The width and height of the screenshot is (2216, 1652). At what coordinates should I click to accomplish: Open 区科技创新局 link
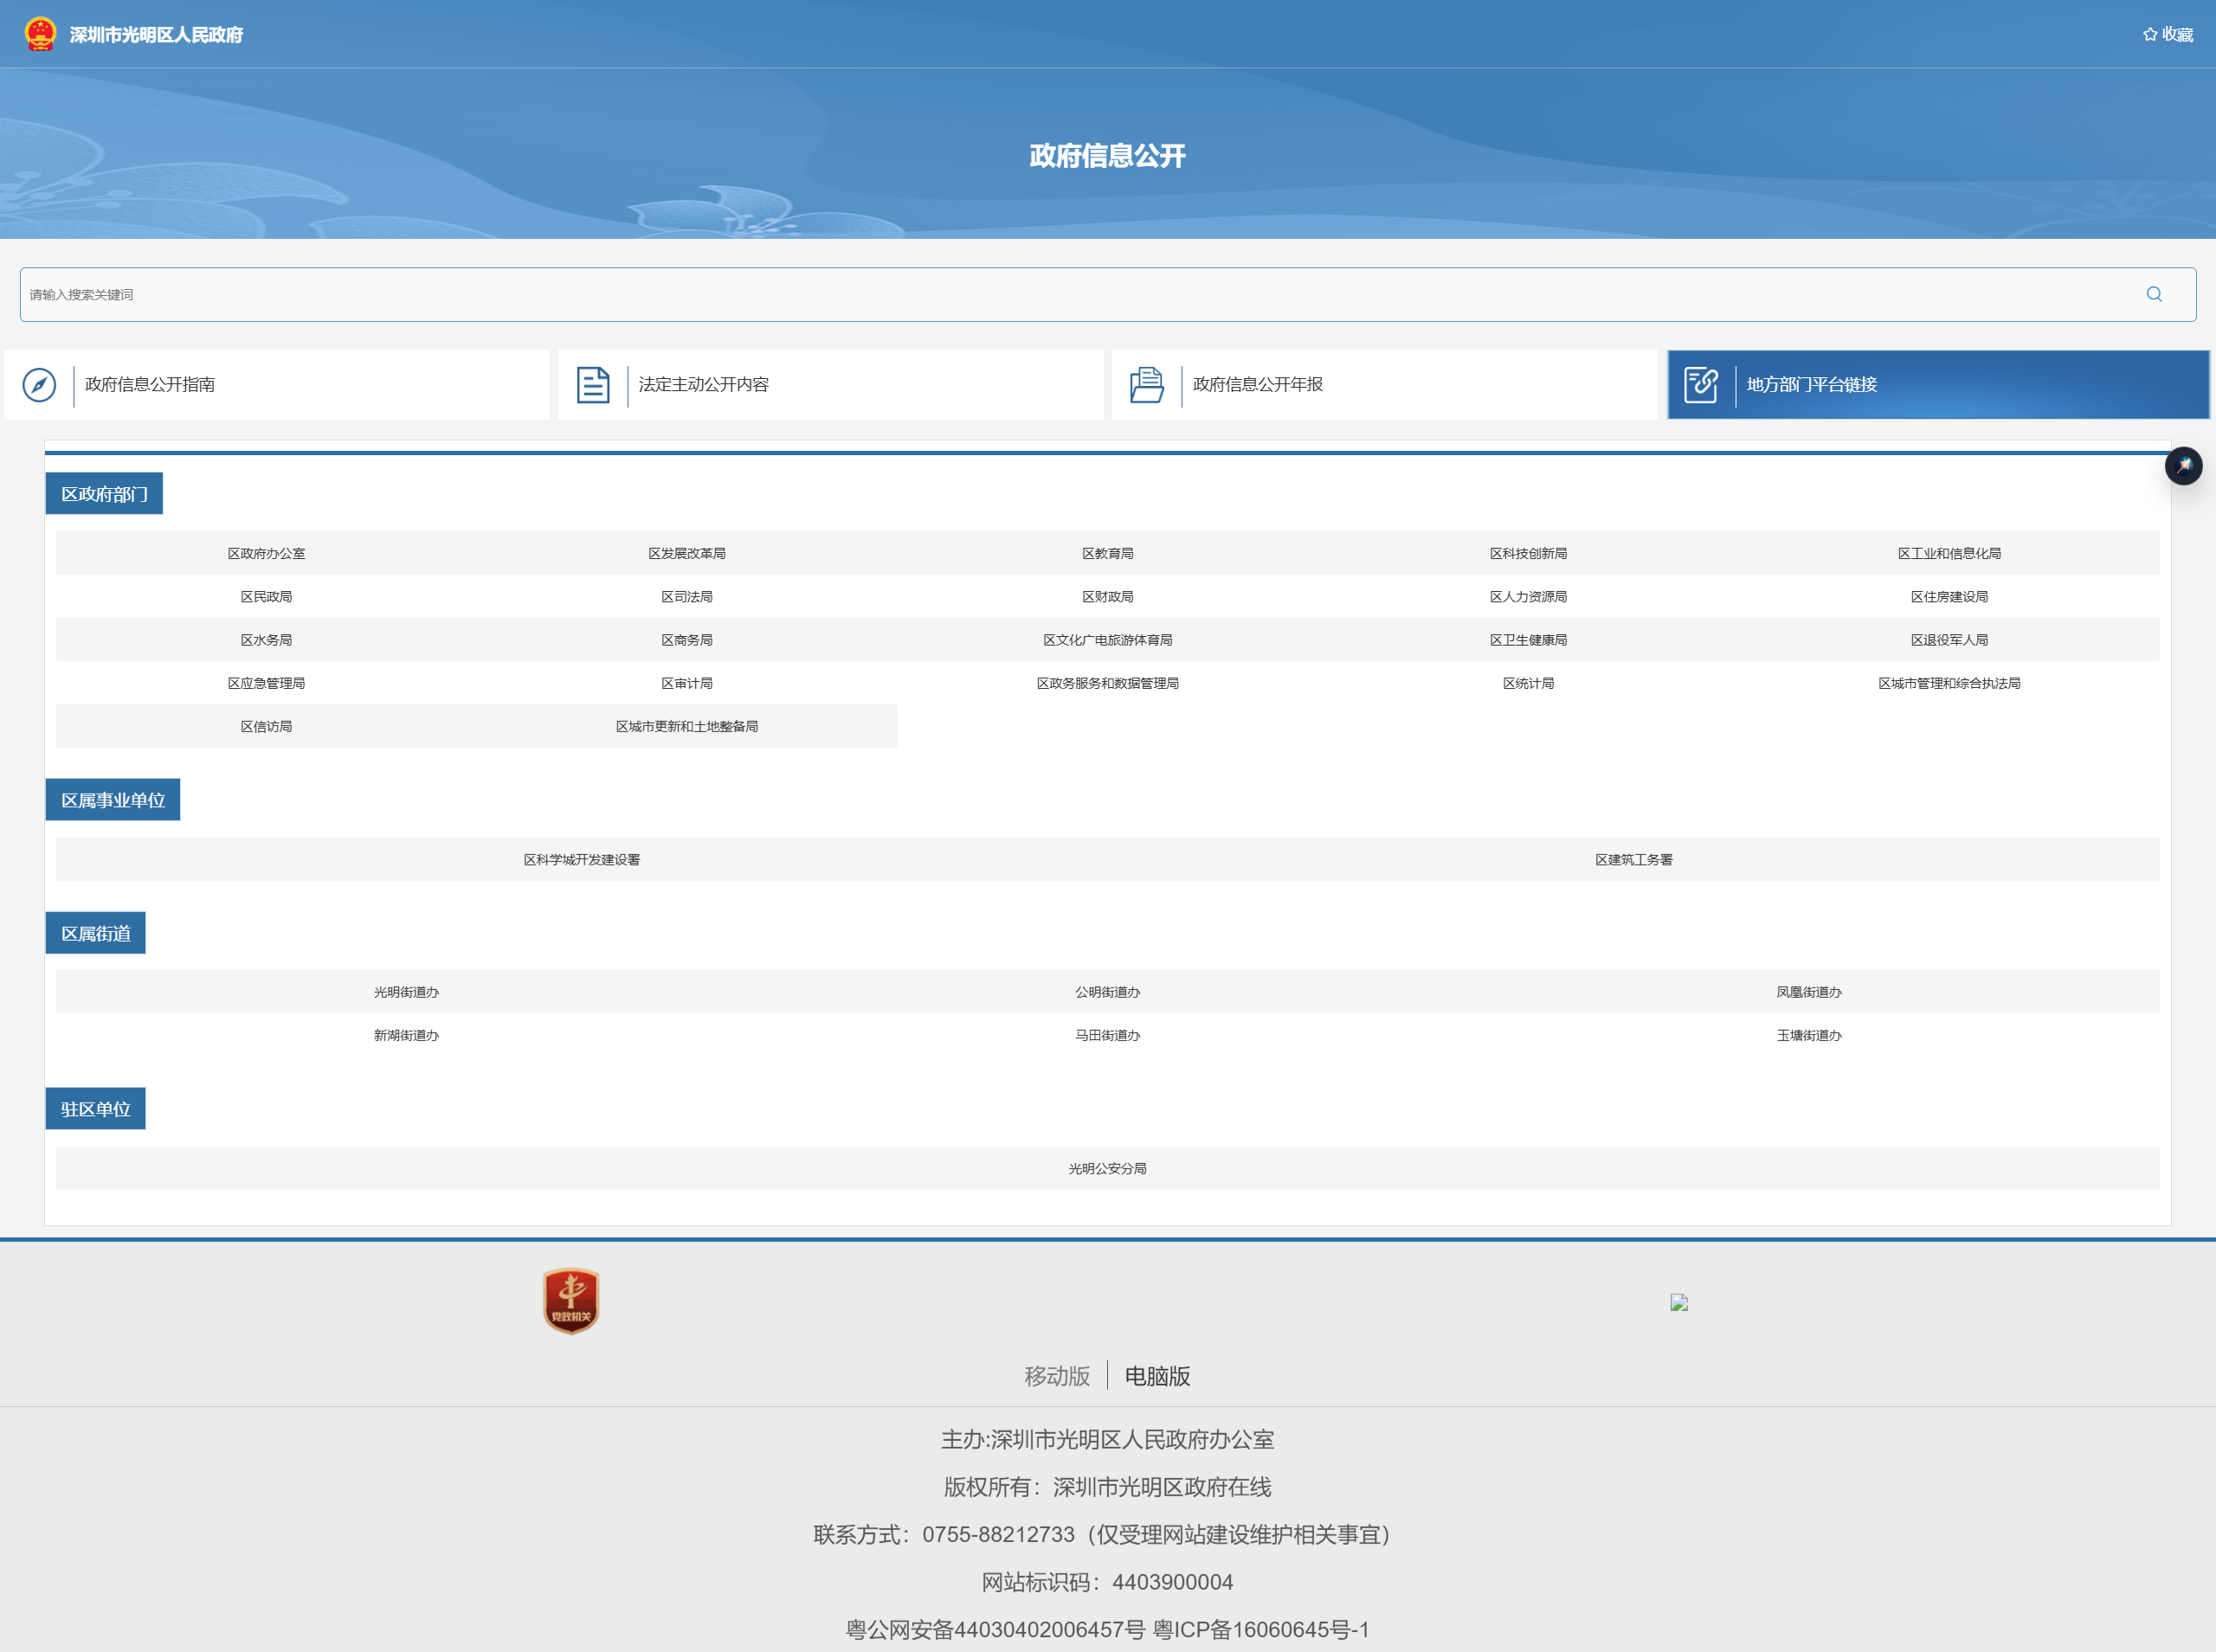point(1529,553)
